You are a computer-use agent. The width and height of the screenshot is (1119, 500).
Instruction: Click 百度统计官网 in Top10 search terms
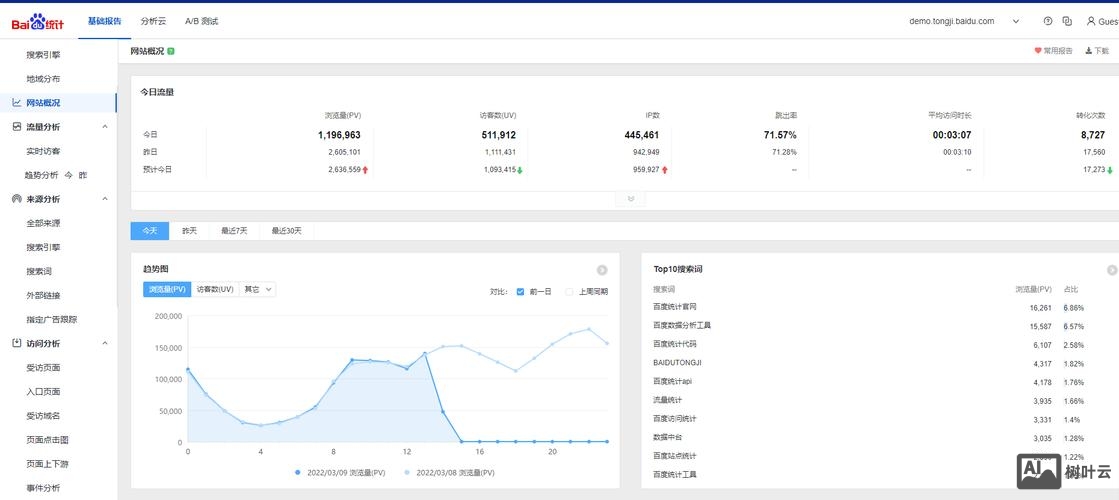coord(675,307)
